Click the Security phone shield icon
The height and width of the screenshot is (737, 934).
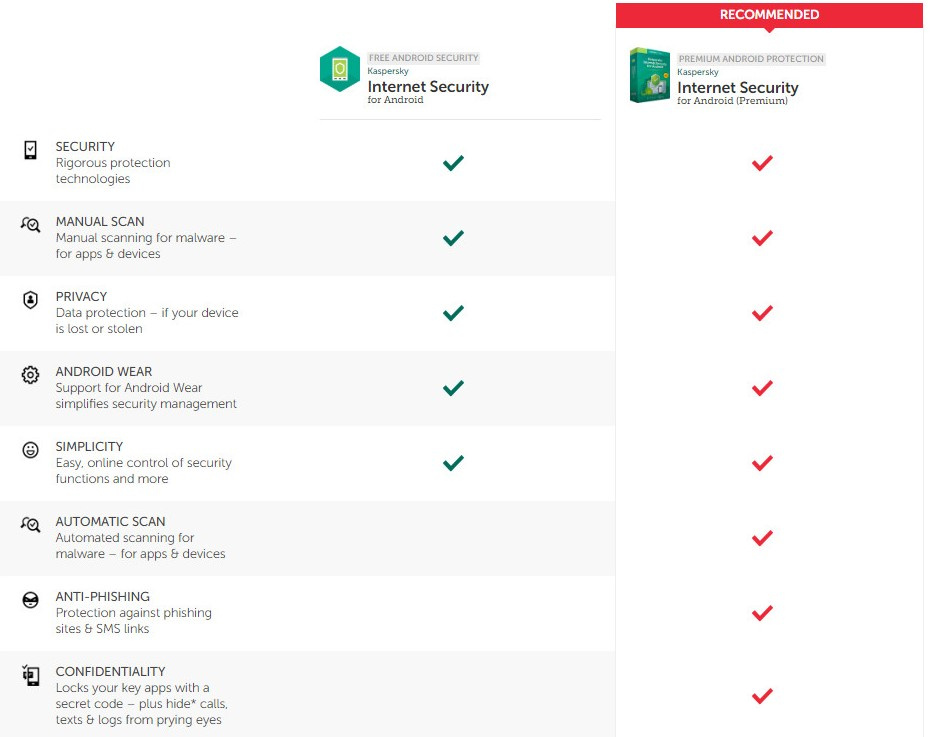click(30, 150)
